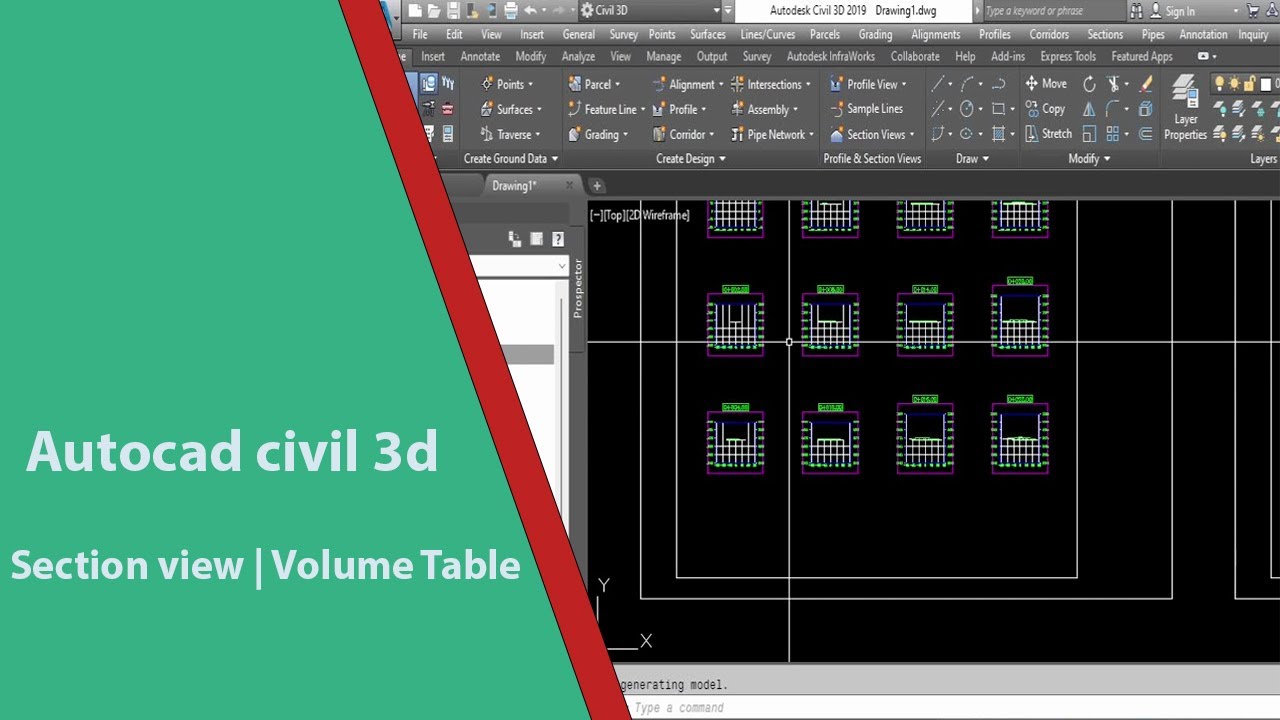The image size is (1280, 720).
Task: Click the [2D Wireframe] visual style control
Action: pyautogui.click(x=659, y=215)
